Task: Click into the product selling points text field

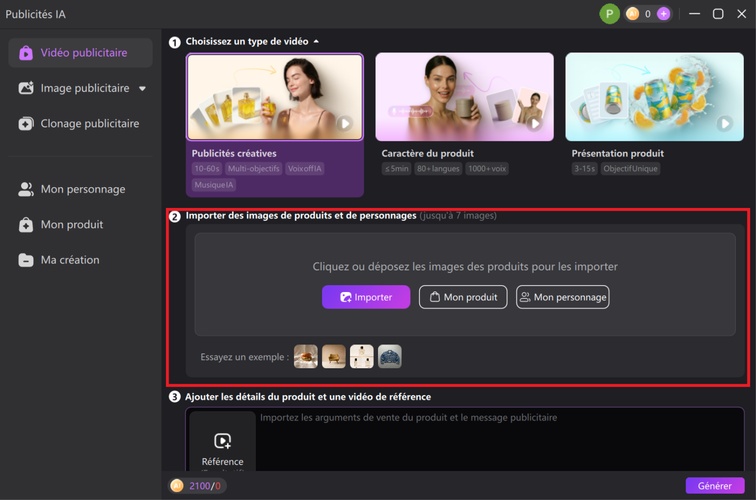Action: [x=499, y=441]
